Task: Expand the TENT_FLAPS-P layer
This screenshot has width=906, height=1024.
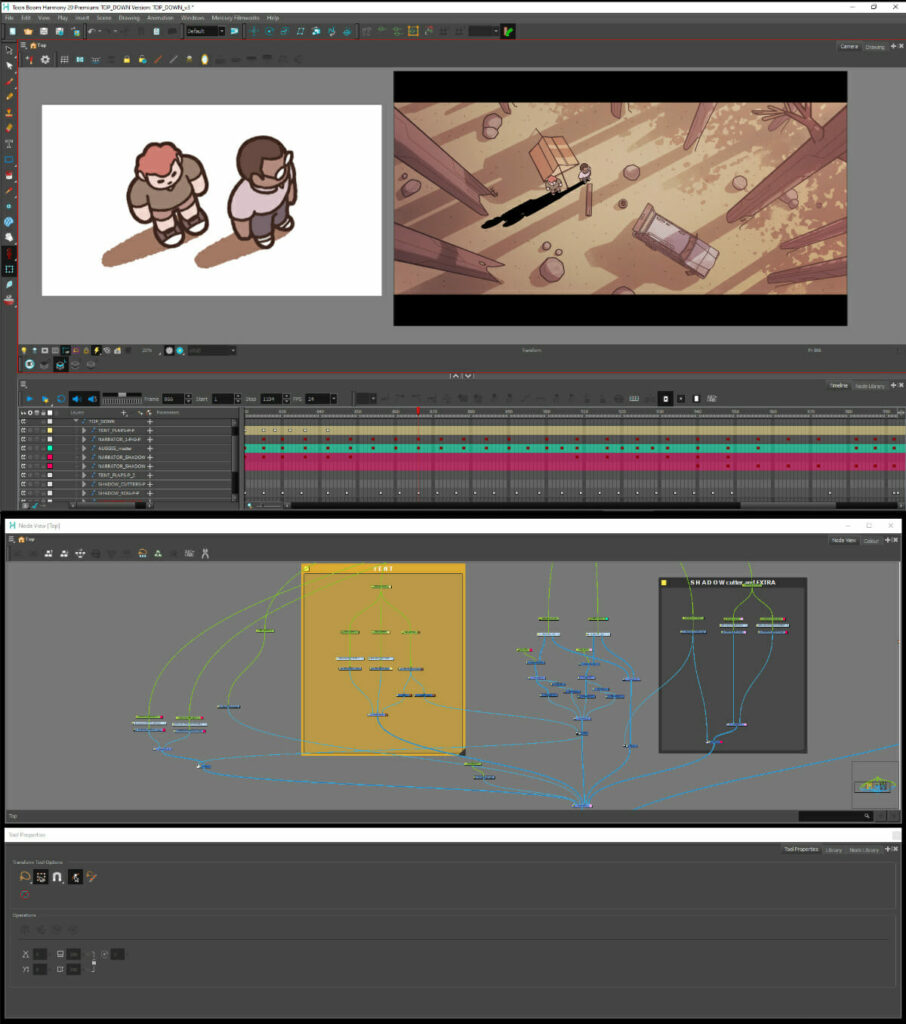Action: click(x=84, y=430)
